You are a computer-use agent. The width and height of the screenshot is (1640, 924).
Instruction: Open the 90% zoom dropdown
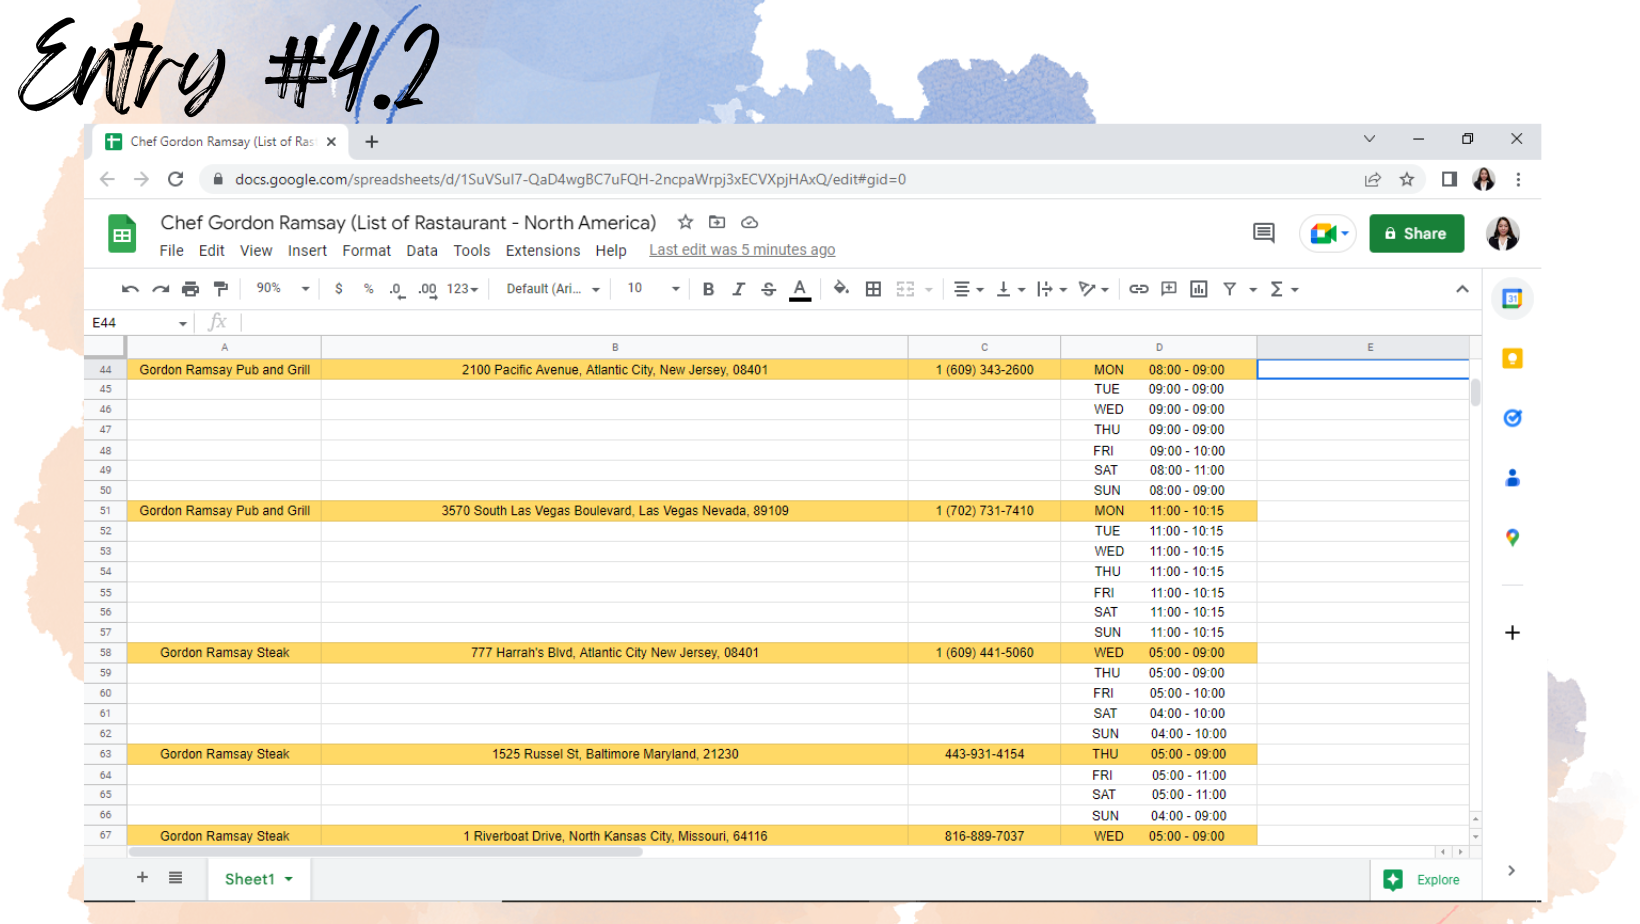[283, 288]
